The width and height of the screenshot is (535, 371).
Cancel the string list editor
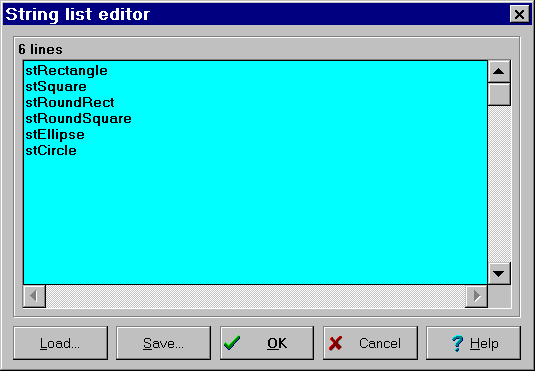tap(370, 343)
